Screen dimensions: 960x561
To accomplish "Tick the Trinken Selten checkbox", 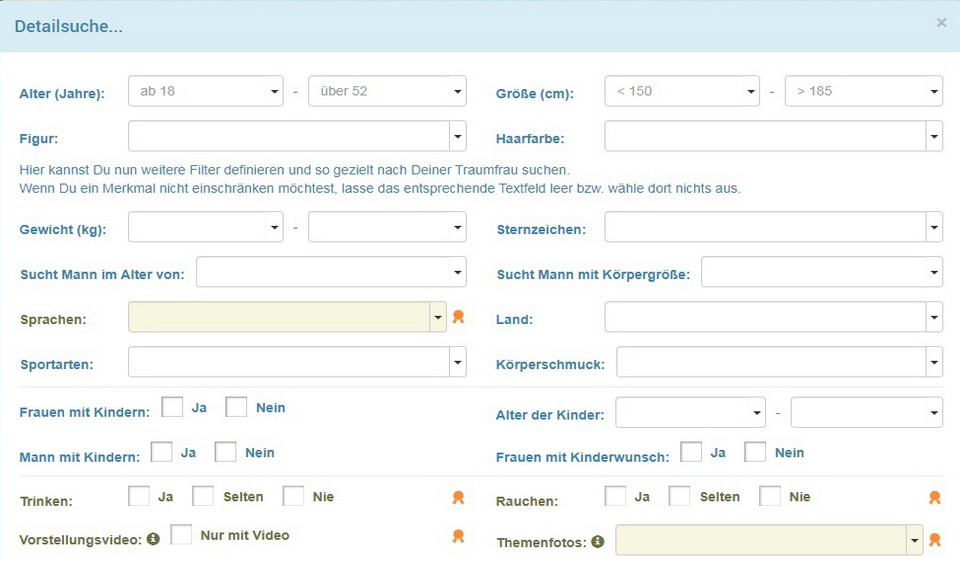I will tap(203, 495).
